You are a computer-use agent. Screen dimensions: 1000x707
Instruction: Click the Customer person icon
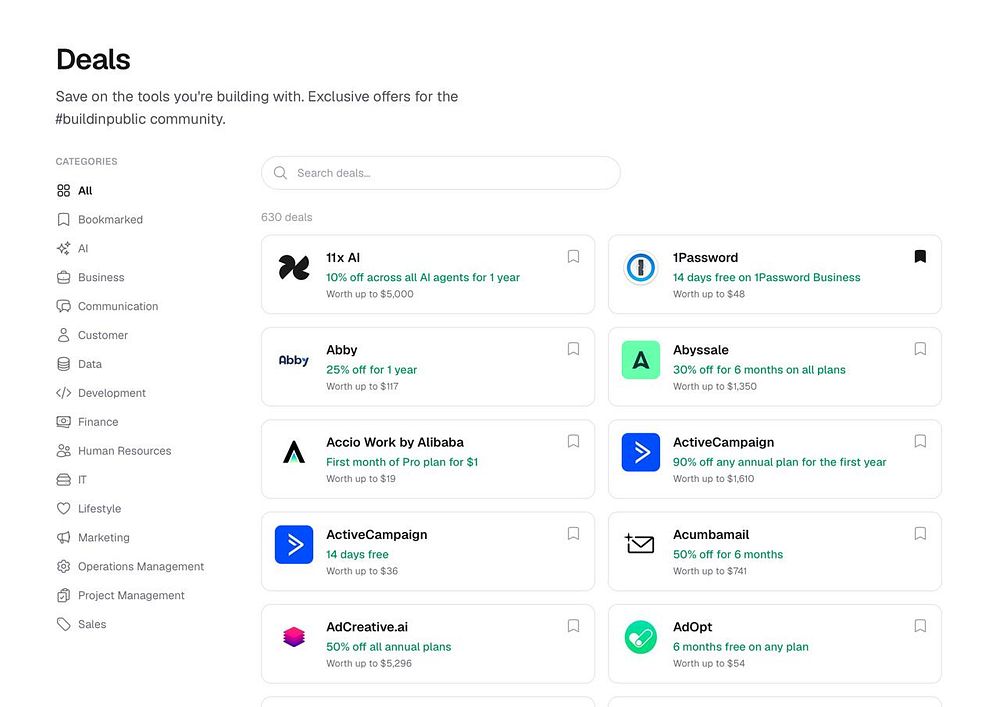pos(63,335)
